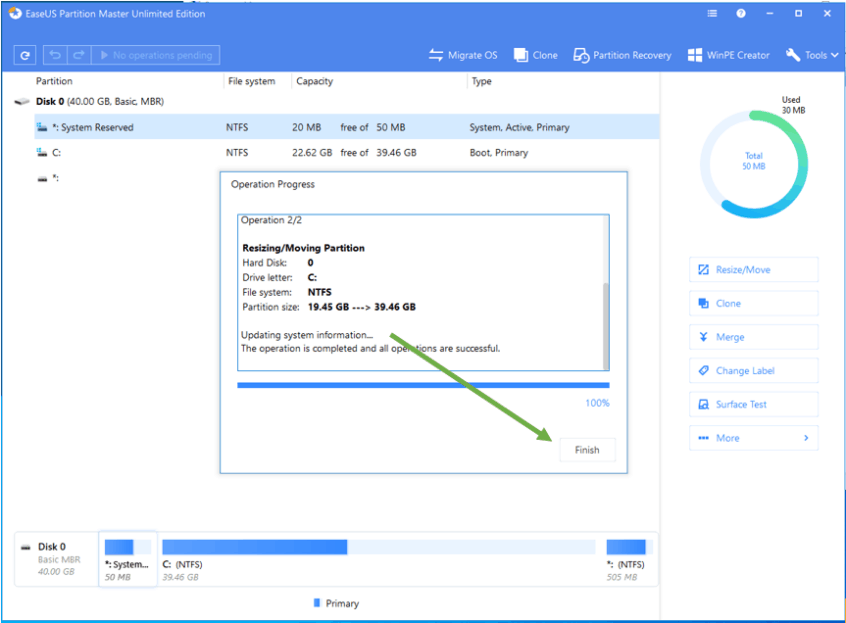Viewport: 846px width, 623px height.
Task: Select Change Label action
Action: [753, 371]
